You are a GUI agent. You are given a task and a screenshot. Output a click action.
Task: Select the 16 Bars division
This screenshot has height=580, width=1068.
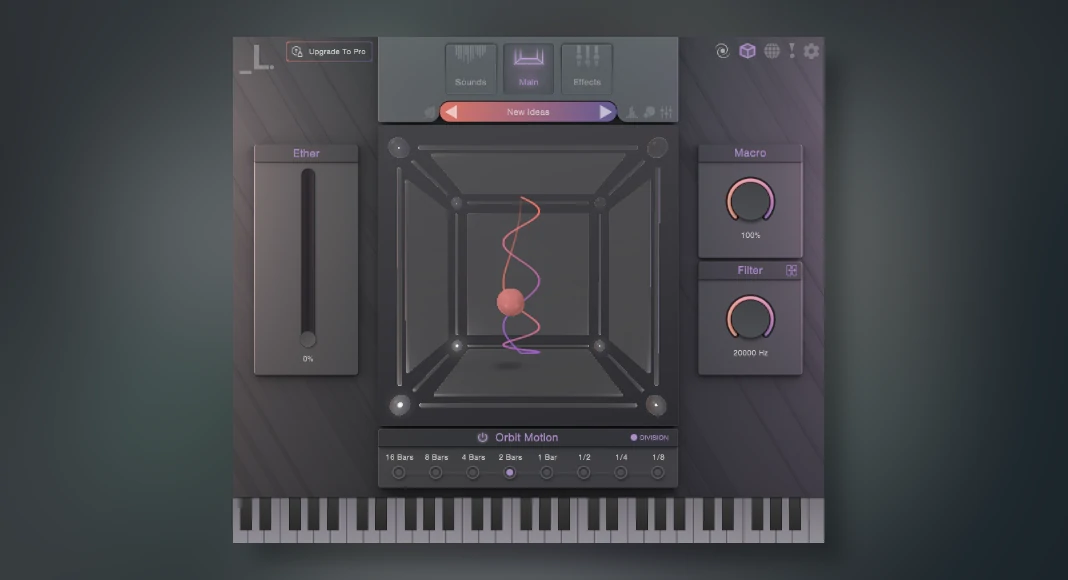point(399,472)
